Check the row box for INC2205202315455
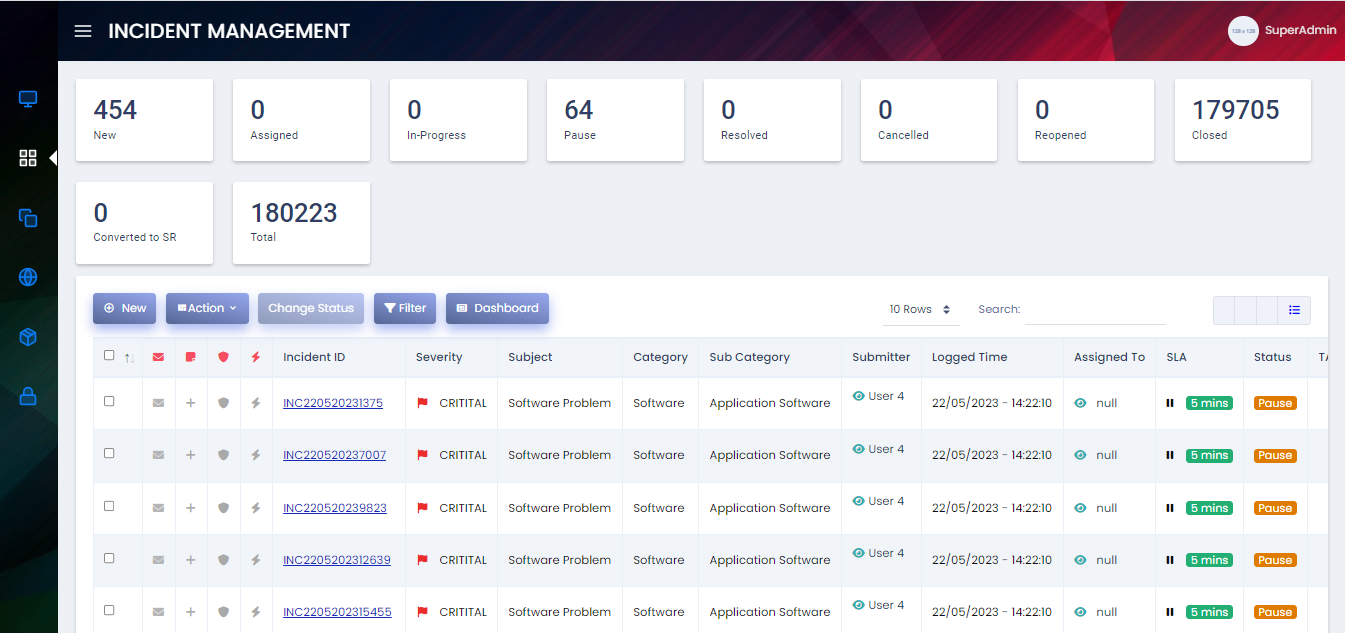Screen dimensions: 1345x633 (109, 610)
